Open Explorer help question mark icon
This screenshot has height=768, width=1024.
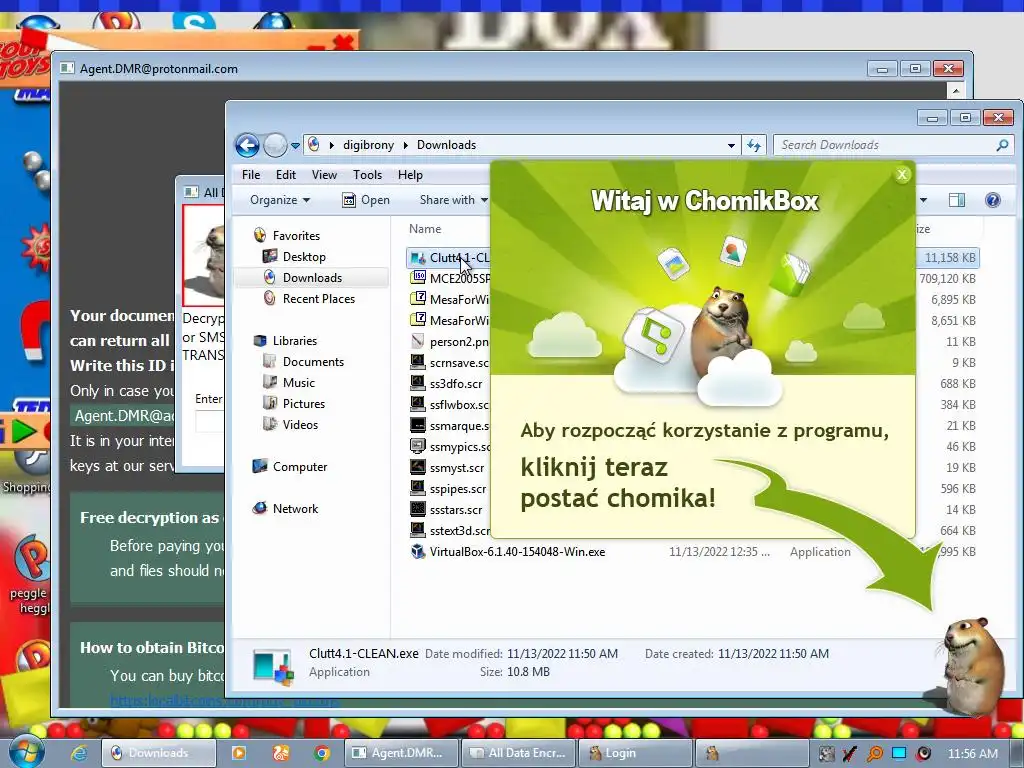993,200
